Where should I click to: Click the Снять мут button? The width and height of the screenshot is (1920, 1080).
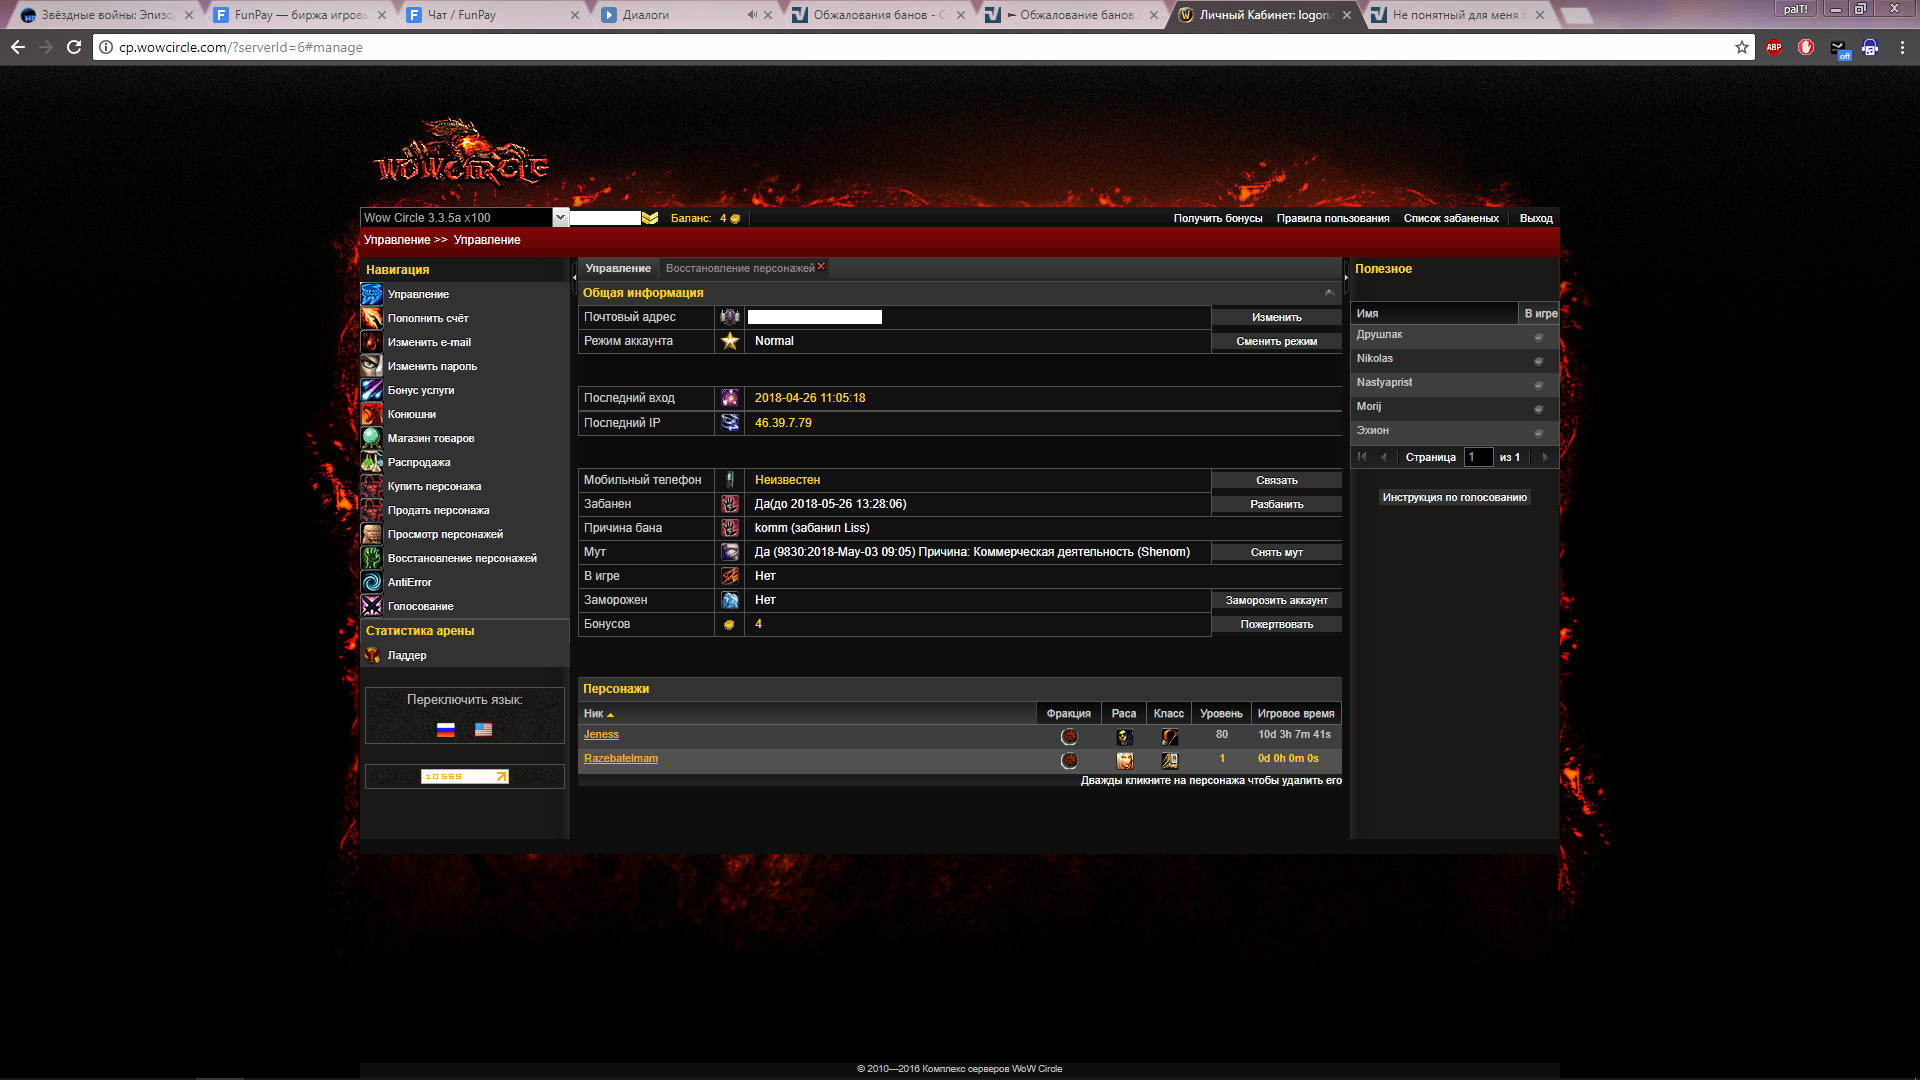coord(1276,552)
